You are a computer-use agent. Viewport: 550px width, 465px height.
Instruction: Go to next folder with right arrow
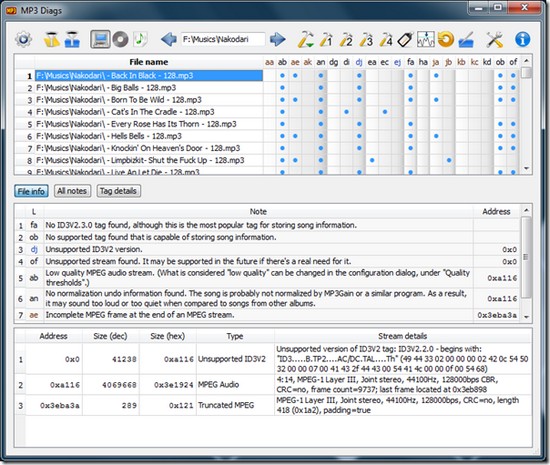click(278, 39)
